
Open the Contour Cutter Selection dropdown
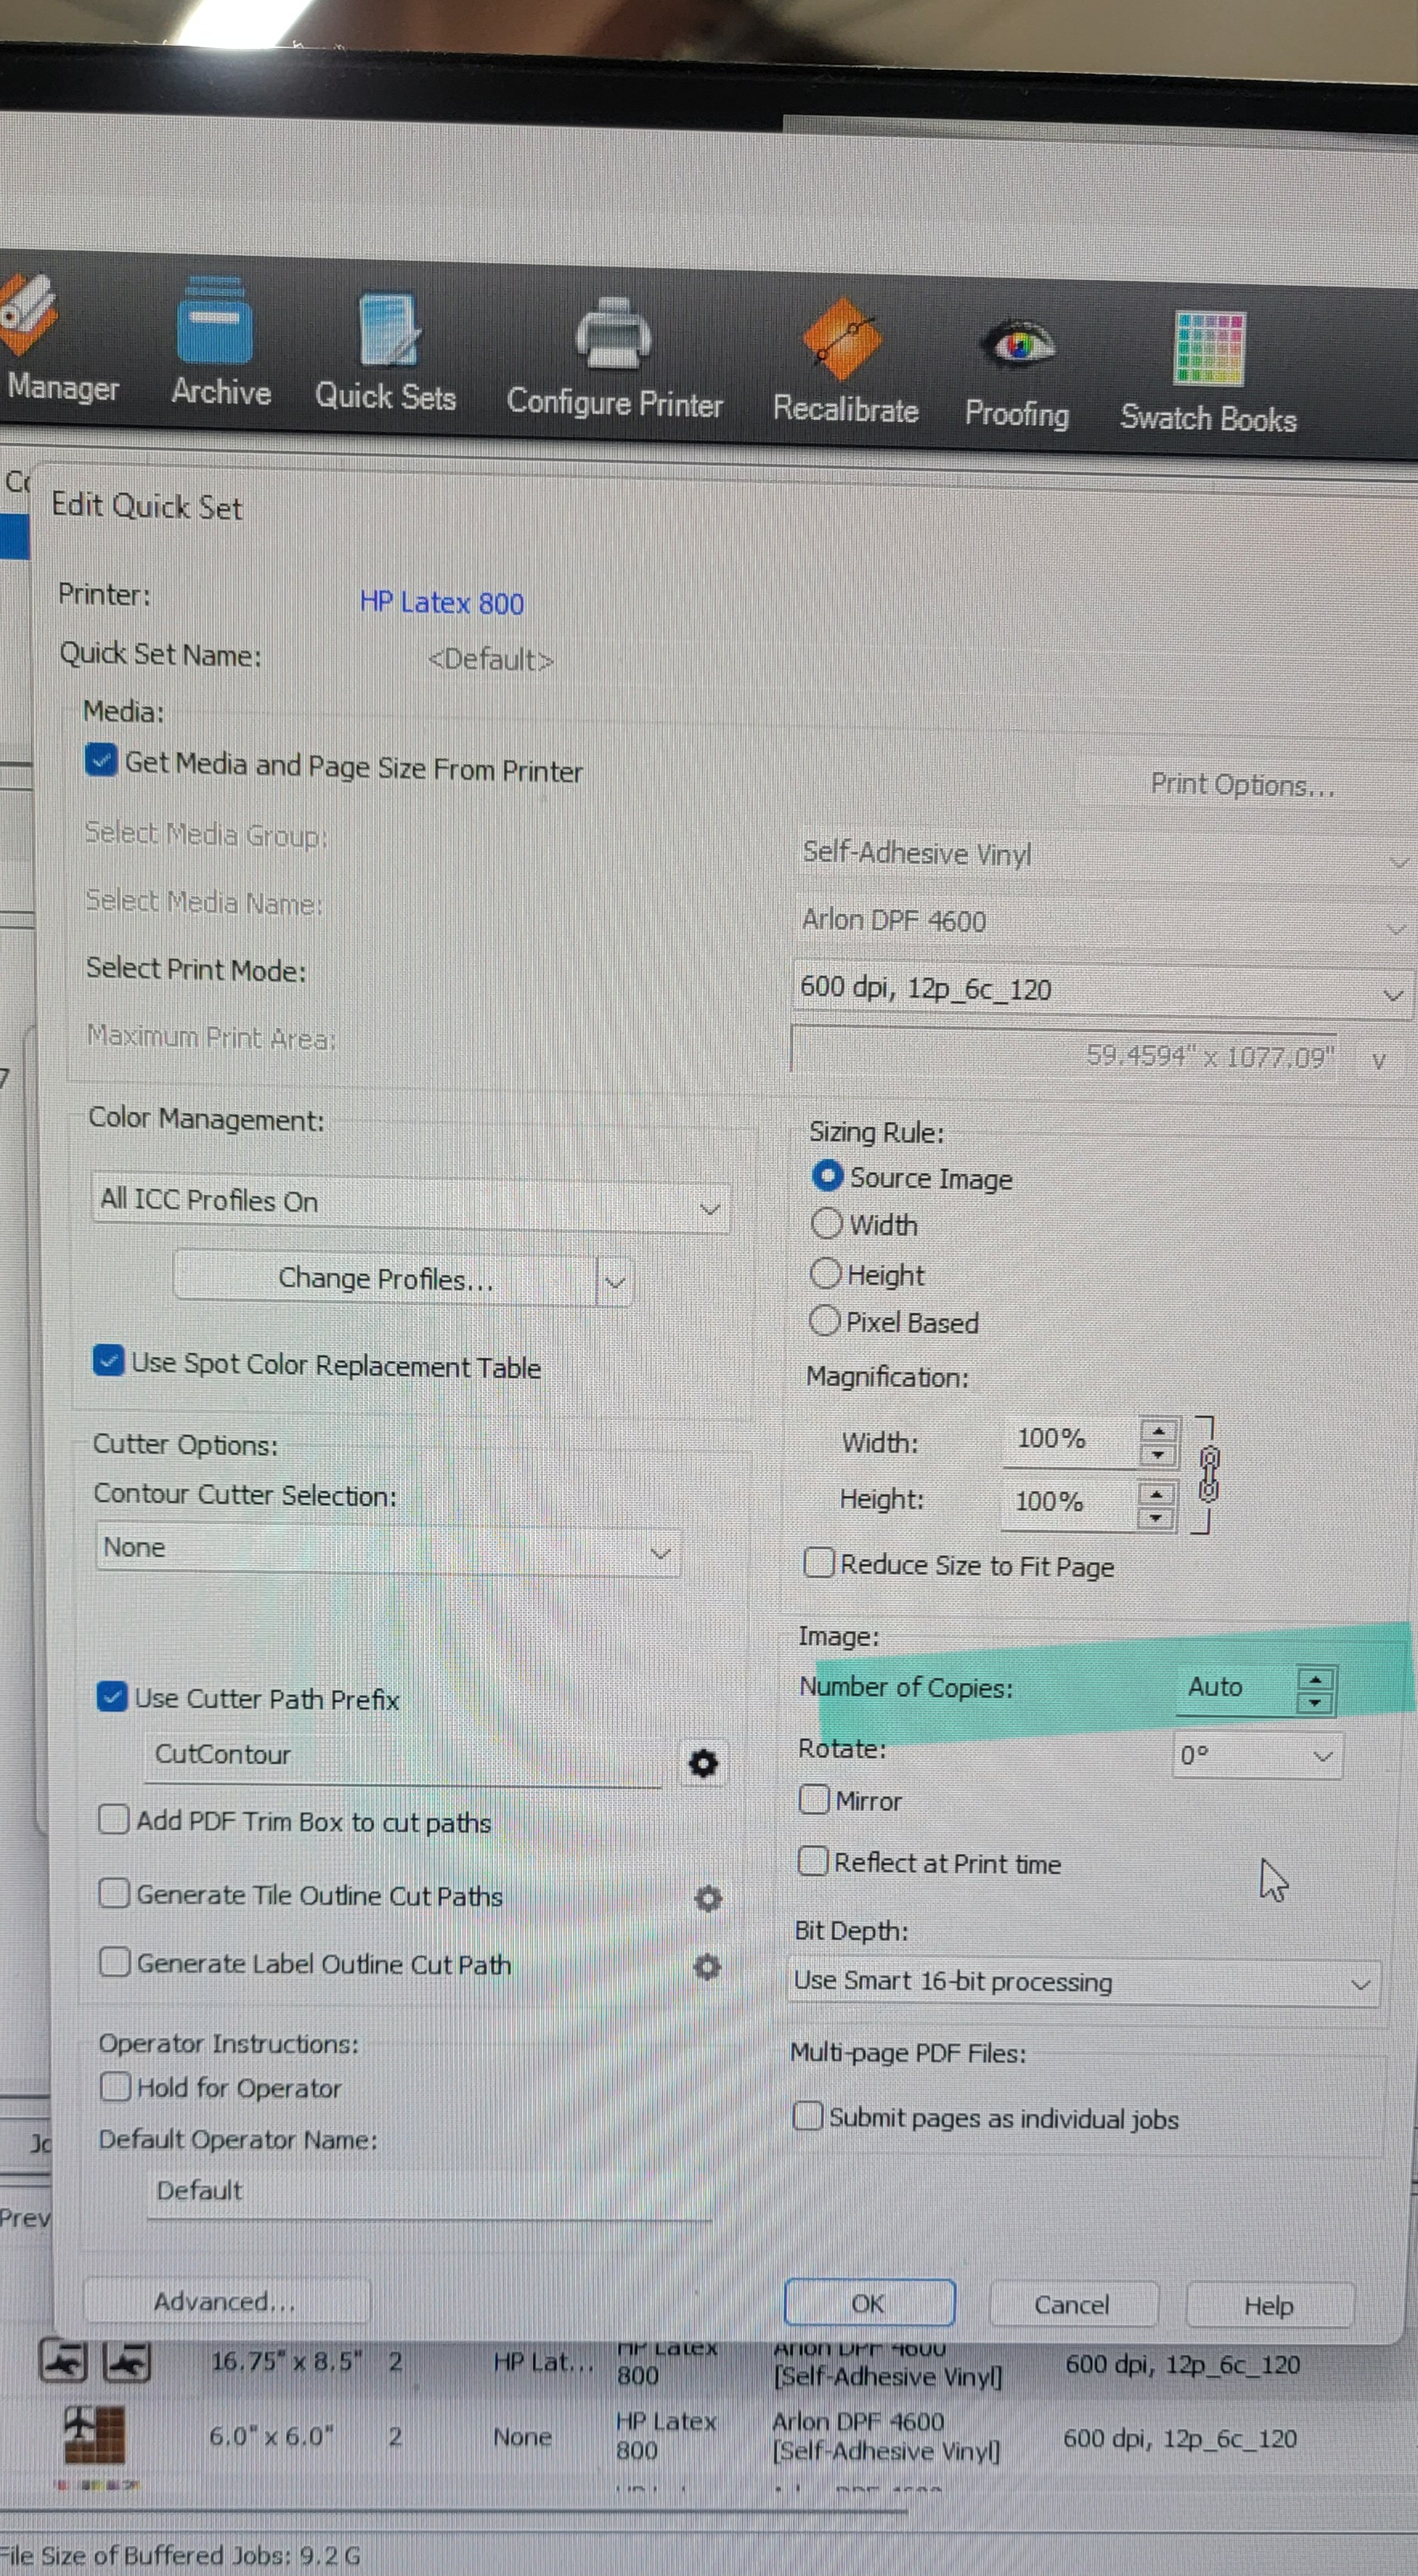pyautogui.click(x=388, y=1549)
